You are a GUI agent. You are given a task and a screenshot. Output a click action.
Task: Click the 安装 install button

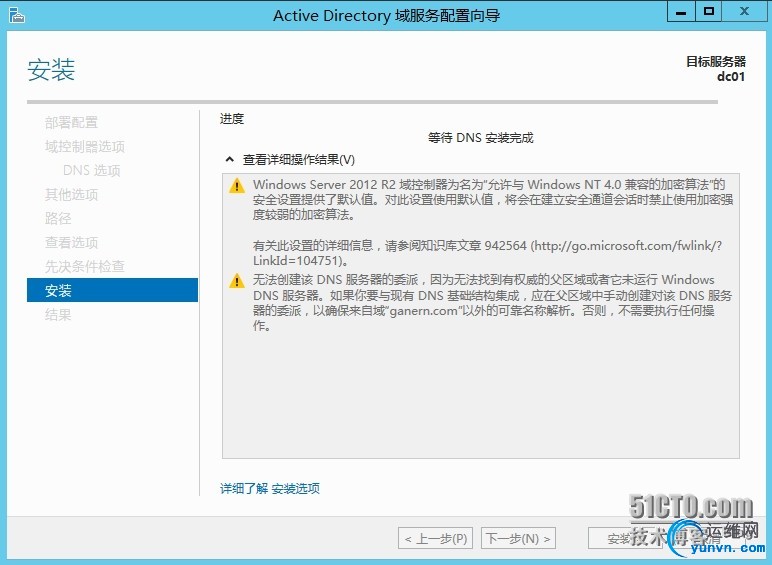coord(625,538)
